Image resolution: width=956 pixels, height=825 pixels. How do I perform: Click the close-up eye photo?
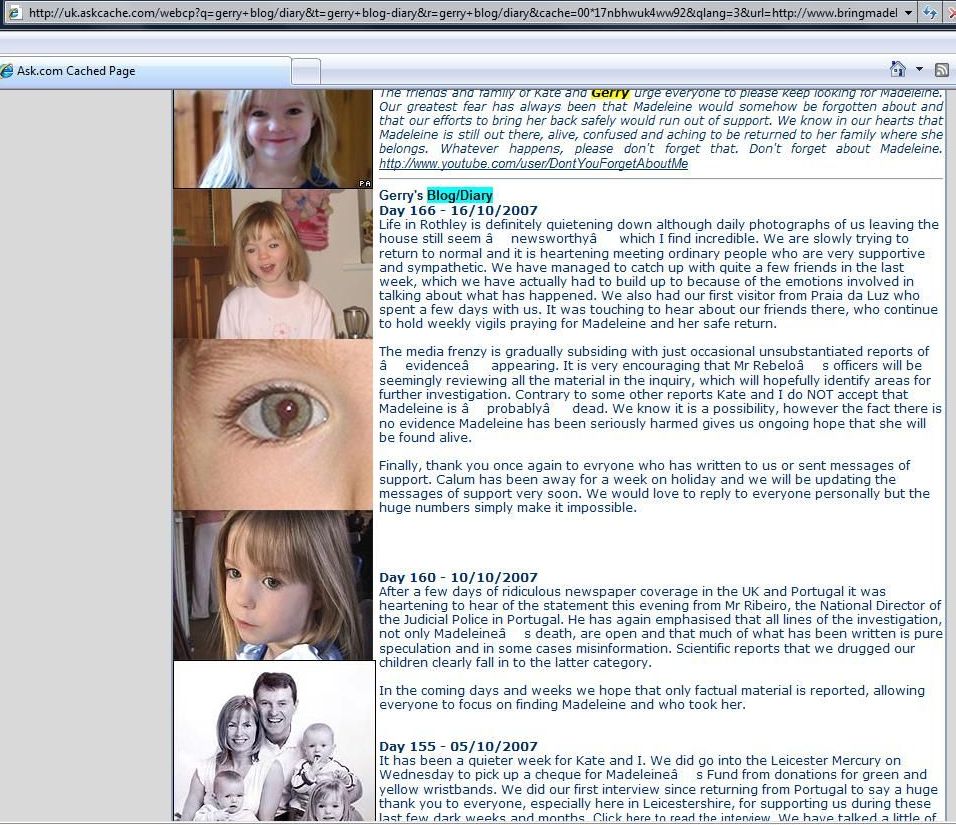click(x=273, y=425)
